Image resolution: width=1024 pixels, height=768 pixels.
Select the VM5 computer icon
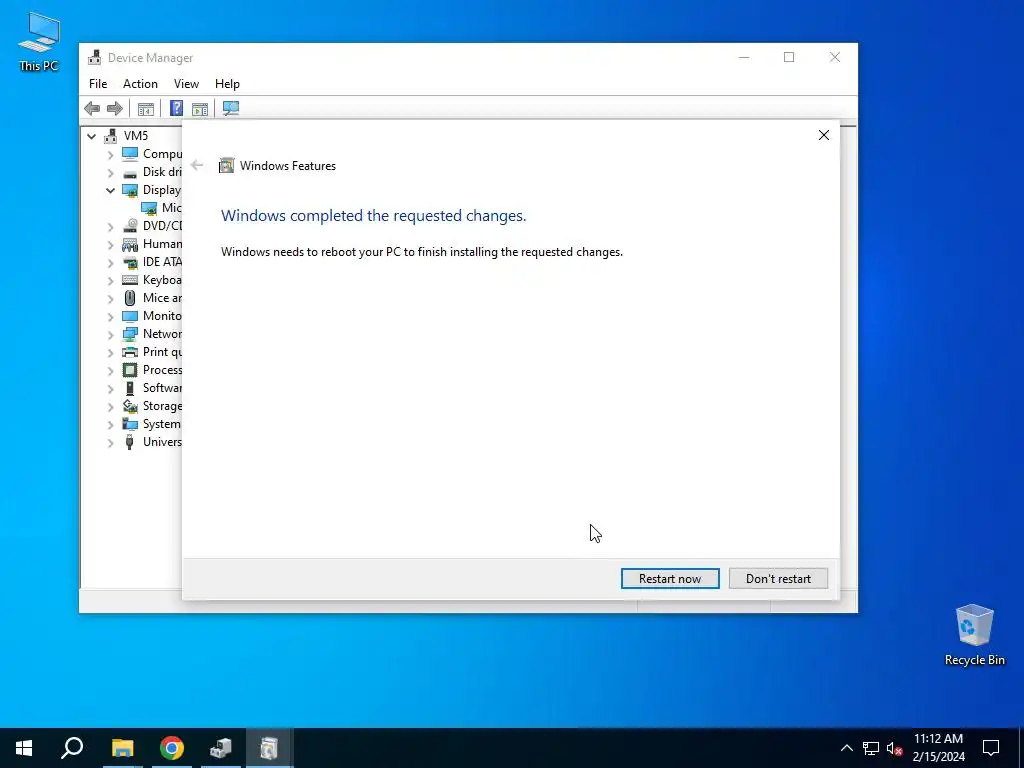(111, 135)
